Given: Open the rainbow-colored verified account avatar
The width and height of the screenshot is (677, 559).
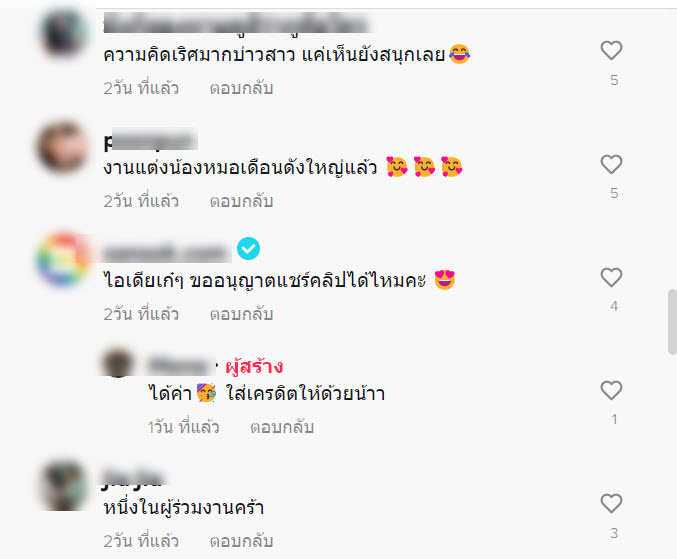Looking at the screenshot, I should click(63, 259).
